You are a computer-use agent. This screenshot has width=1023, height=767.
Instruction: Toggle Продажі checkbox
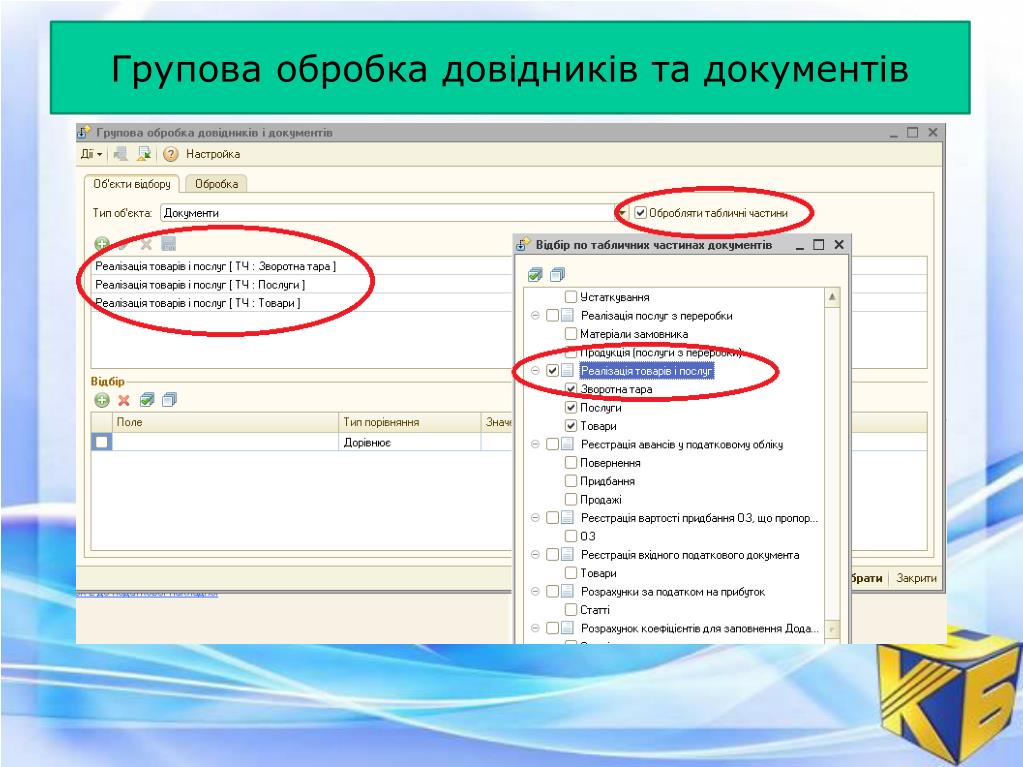571,500
